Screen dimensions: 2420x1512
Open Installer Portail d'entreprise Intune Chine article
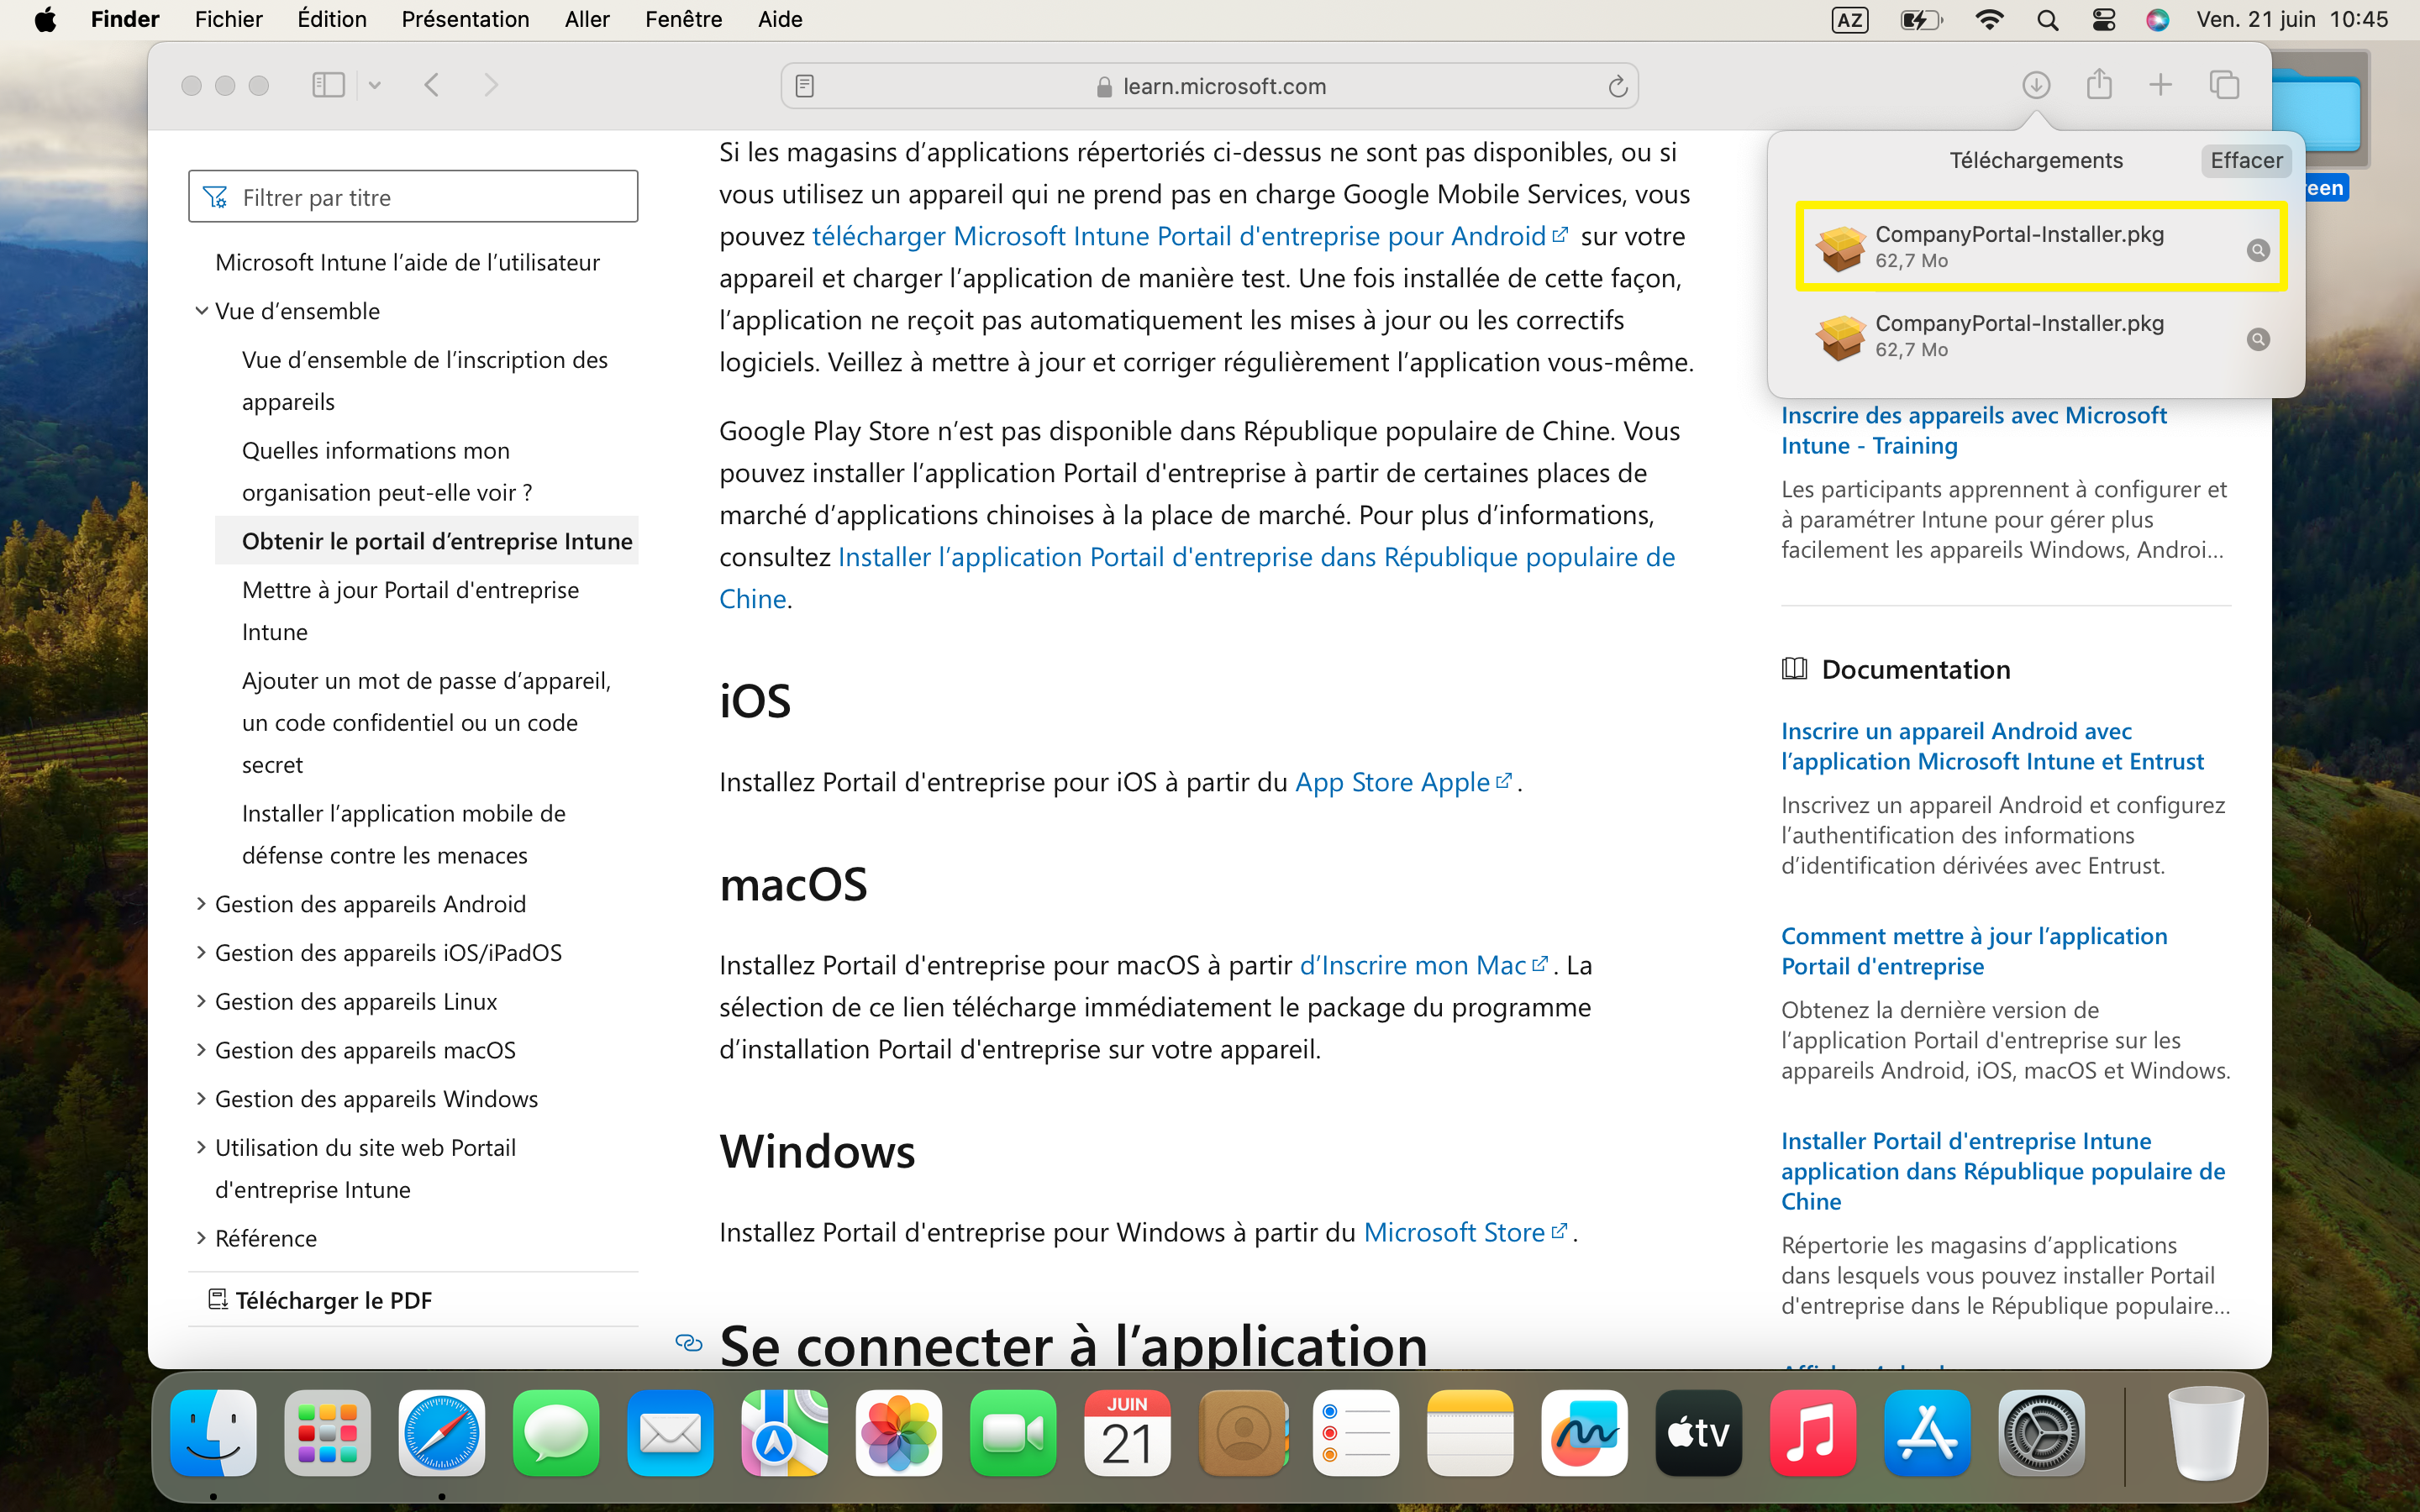click(x=2003, y=1171)
